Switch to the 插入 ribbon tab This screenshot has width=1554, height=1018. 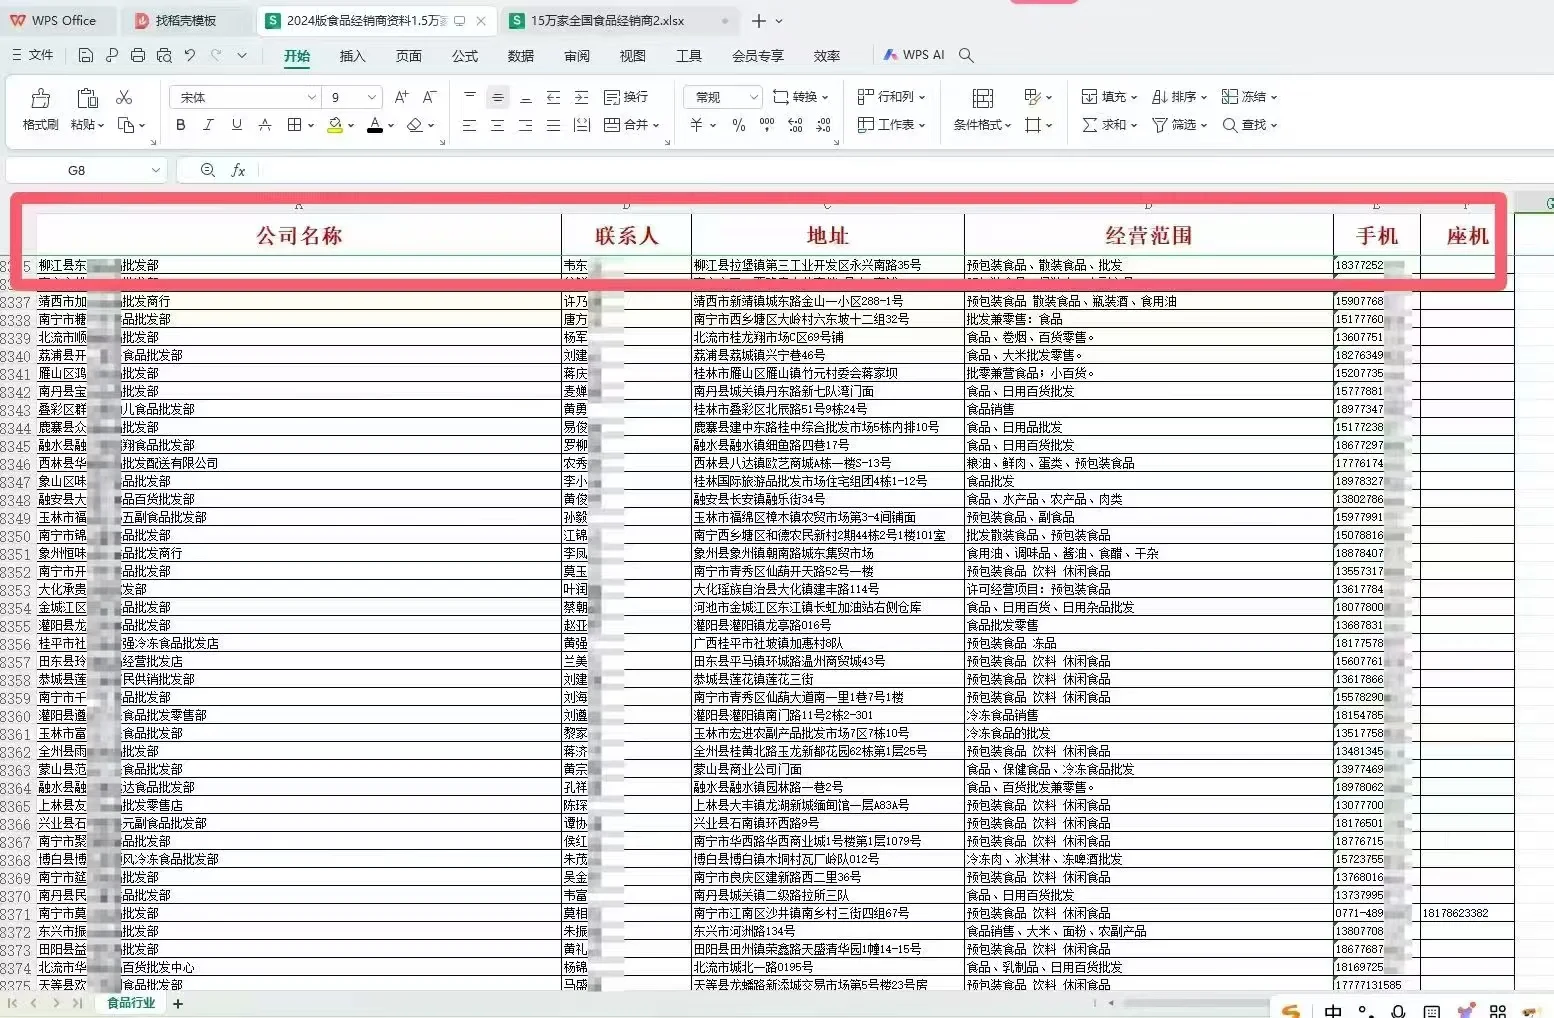pyautogui.click(x=351, y=57)
